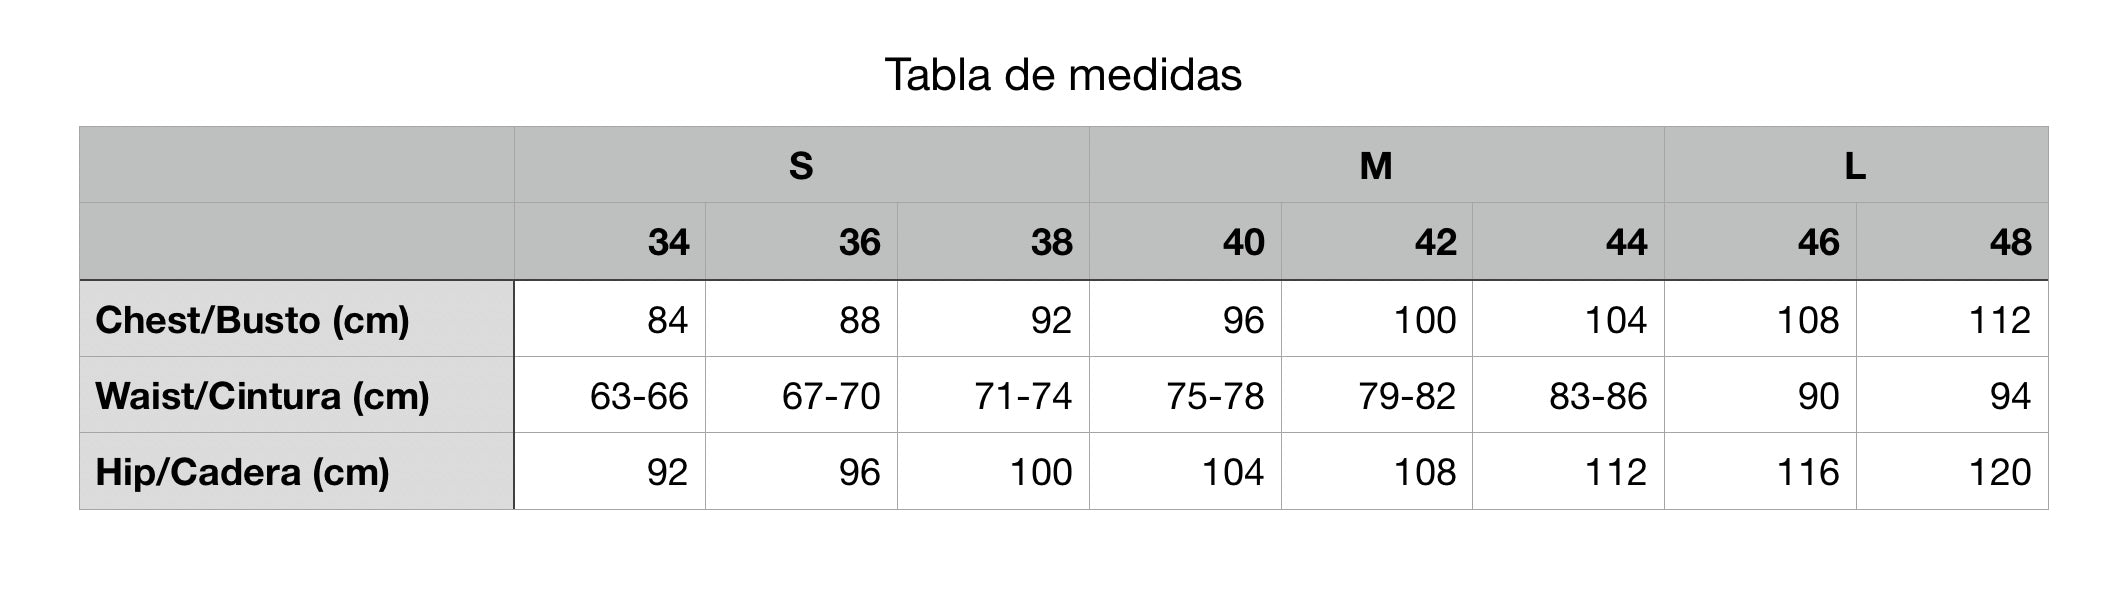The width and height of the screenshot is (2102, 609).
Task: Select the Waist/Cintura (cm) row label
Action: pyautogui.click(x=262, y=396)
